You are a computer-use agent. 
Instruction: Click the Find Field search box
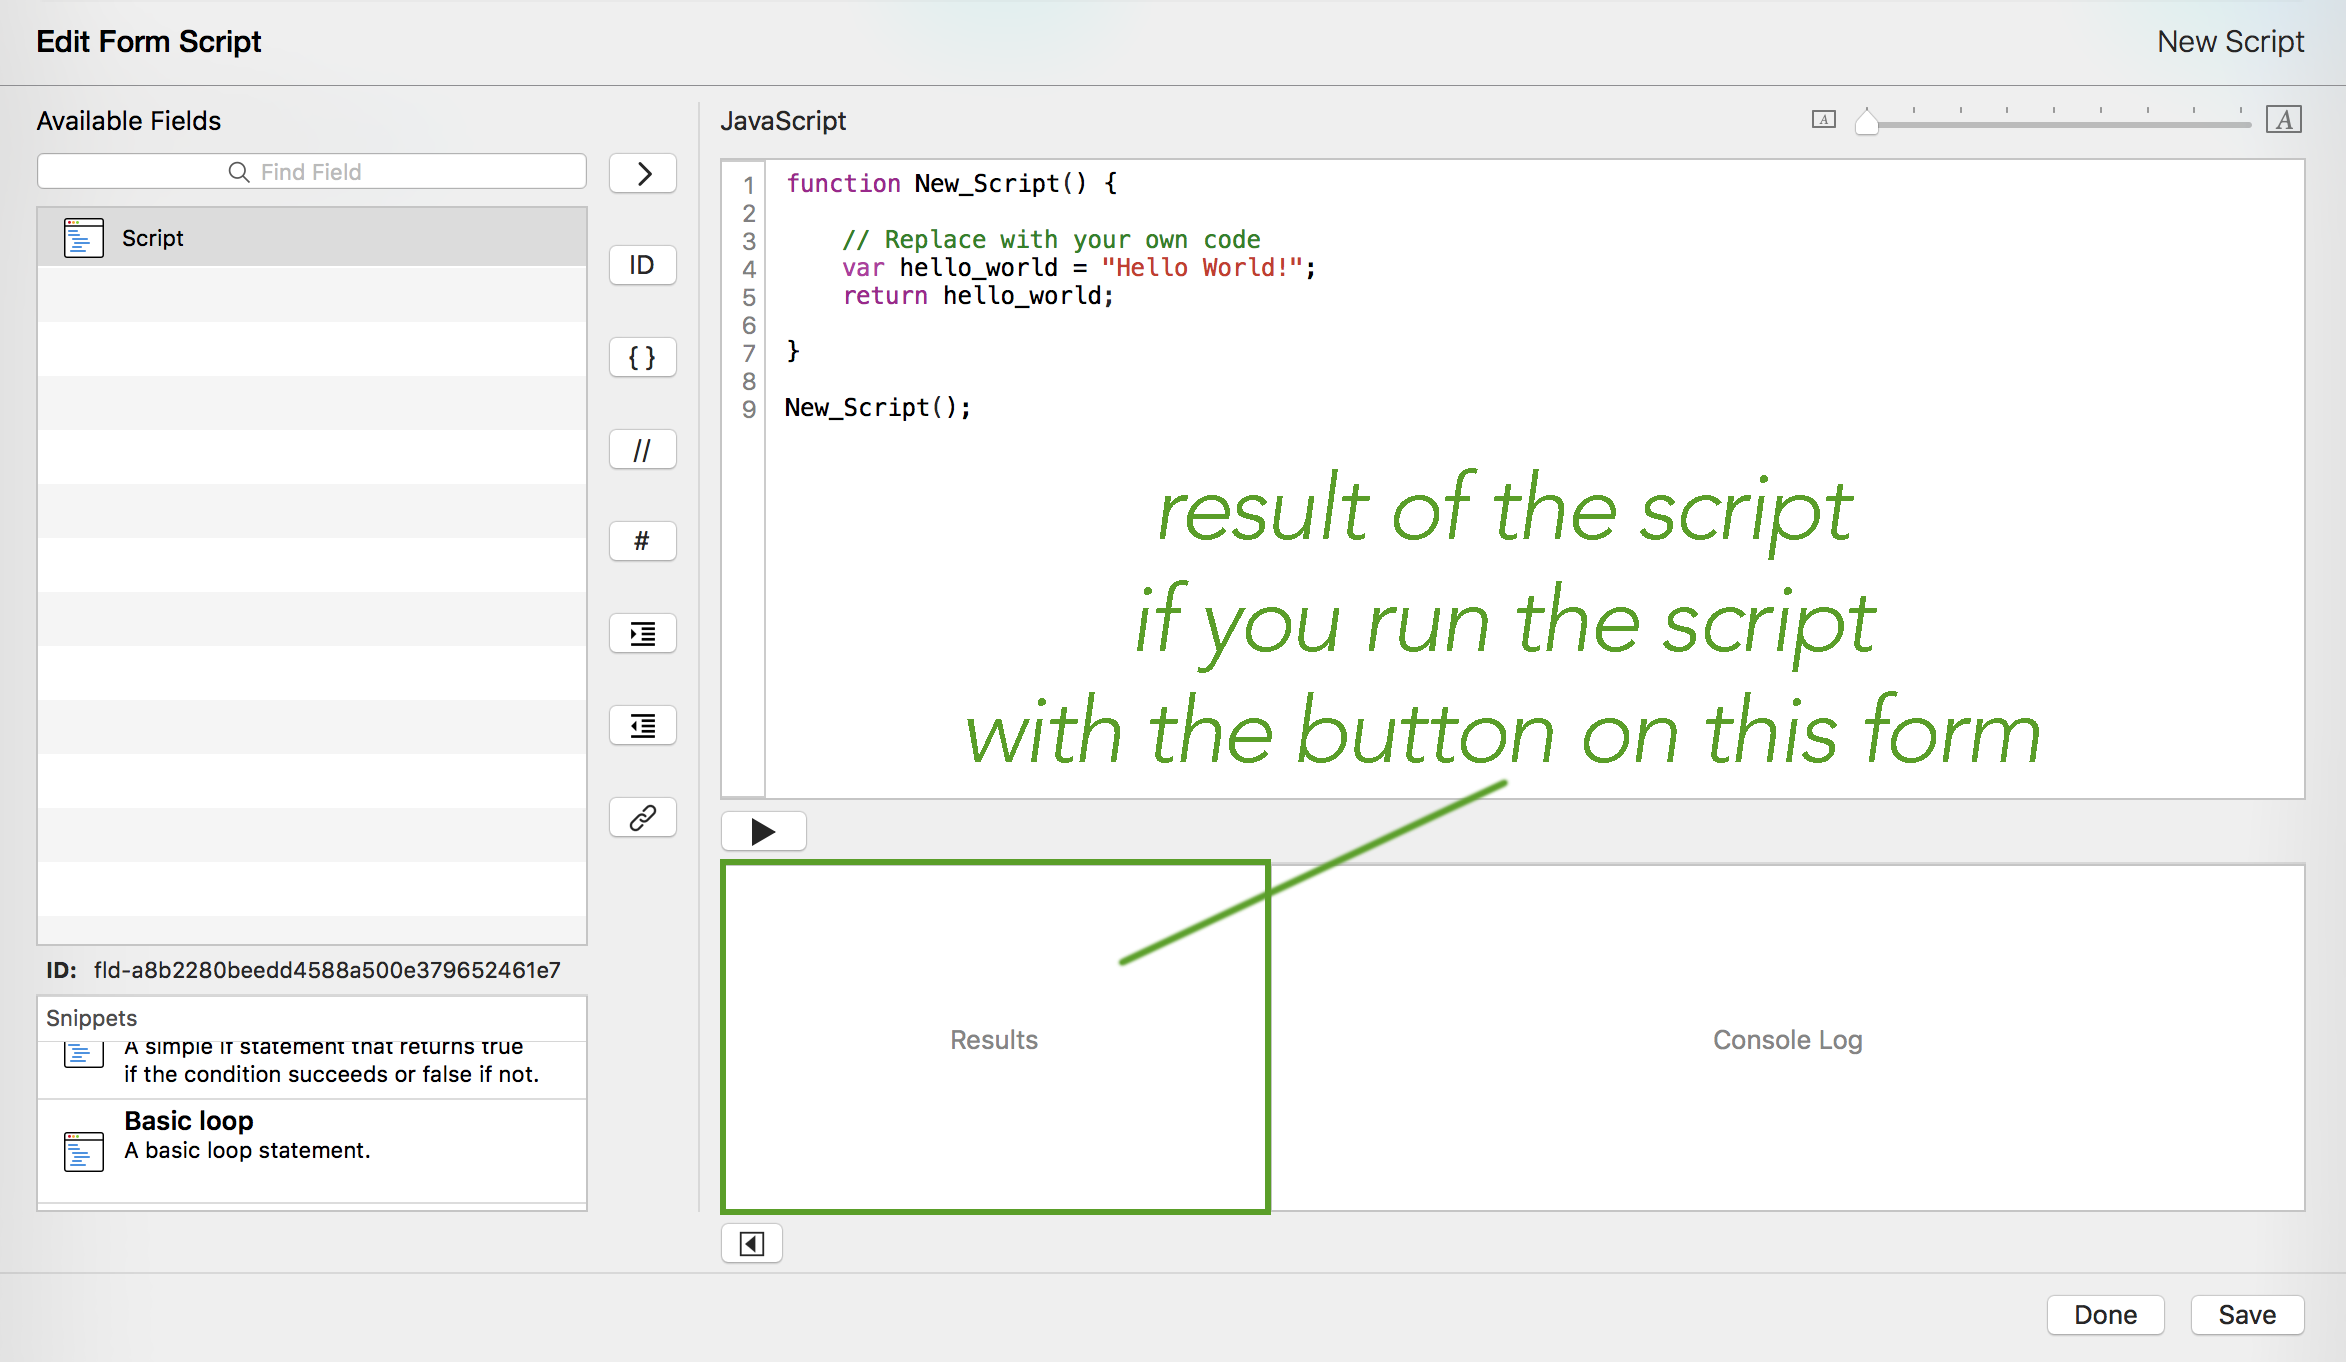tap(312, 172)
